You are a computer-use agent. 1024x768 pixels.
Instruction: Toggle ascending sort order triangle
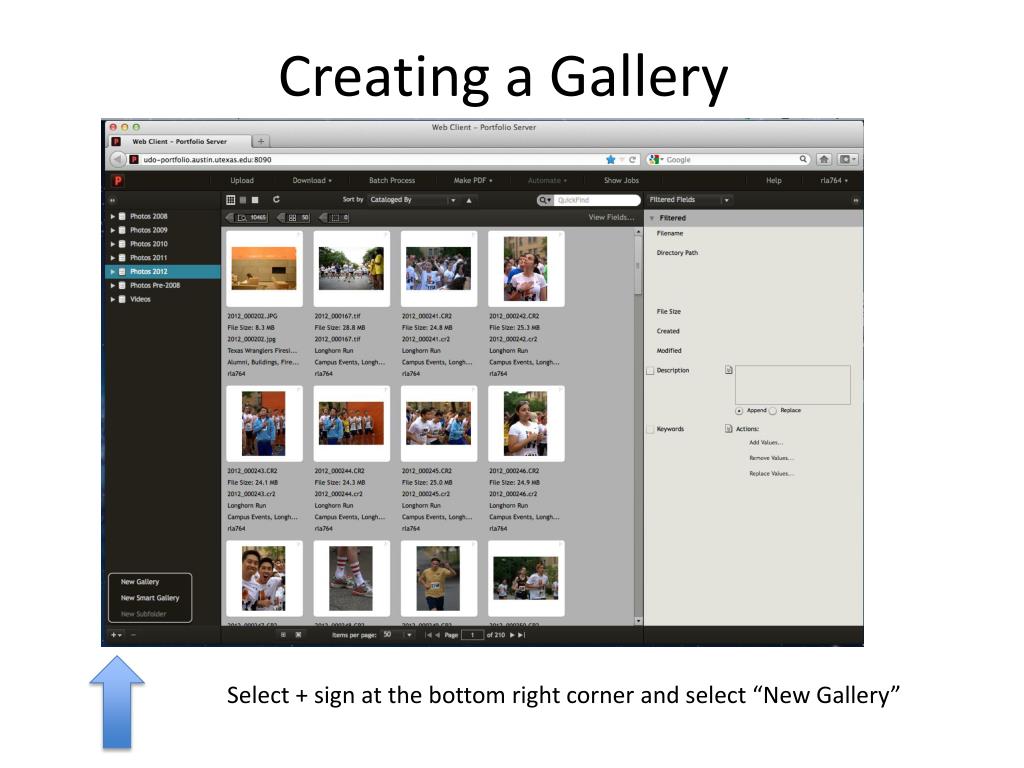tap(469, 200)
